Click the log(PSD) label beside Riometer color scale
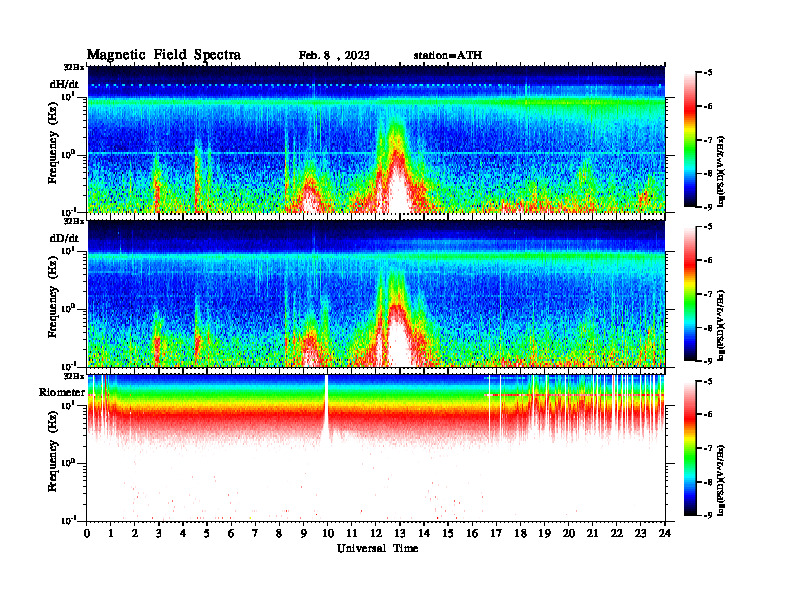The height and width of the screenshot is (612, 792). pyautogui.click(x=721, y=479)
